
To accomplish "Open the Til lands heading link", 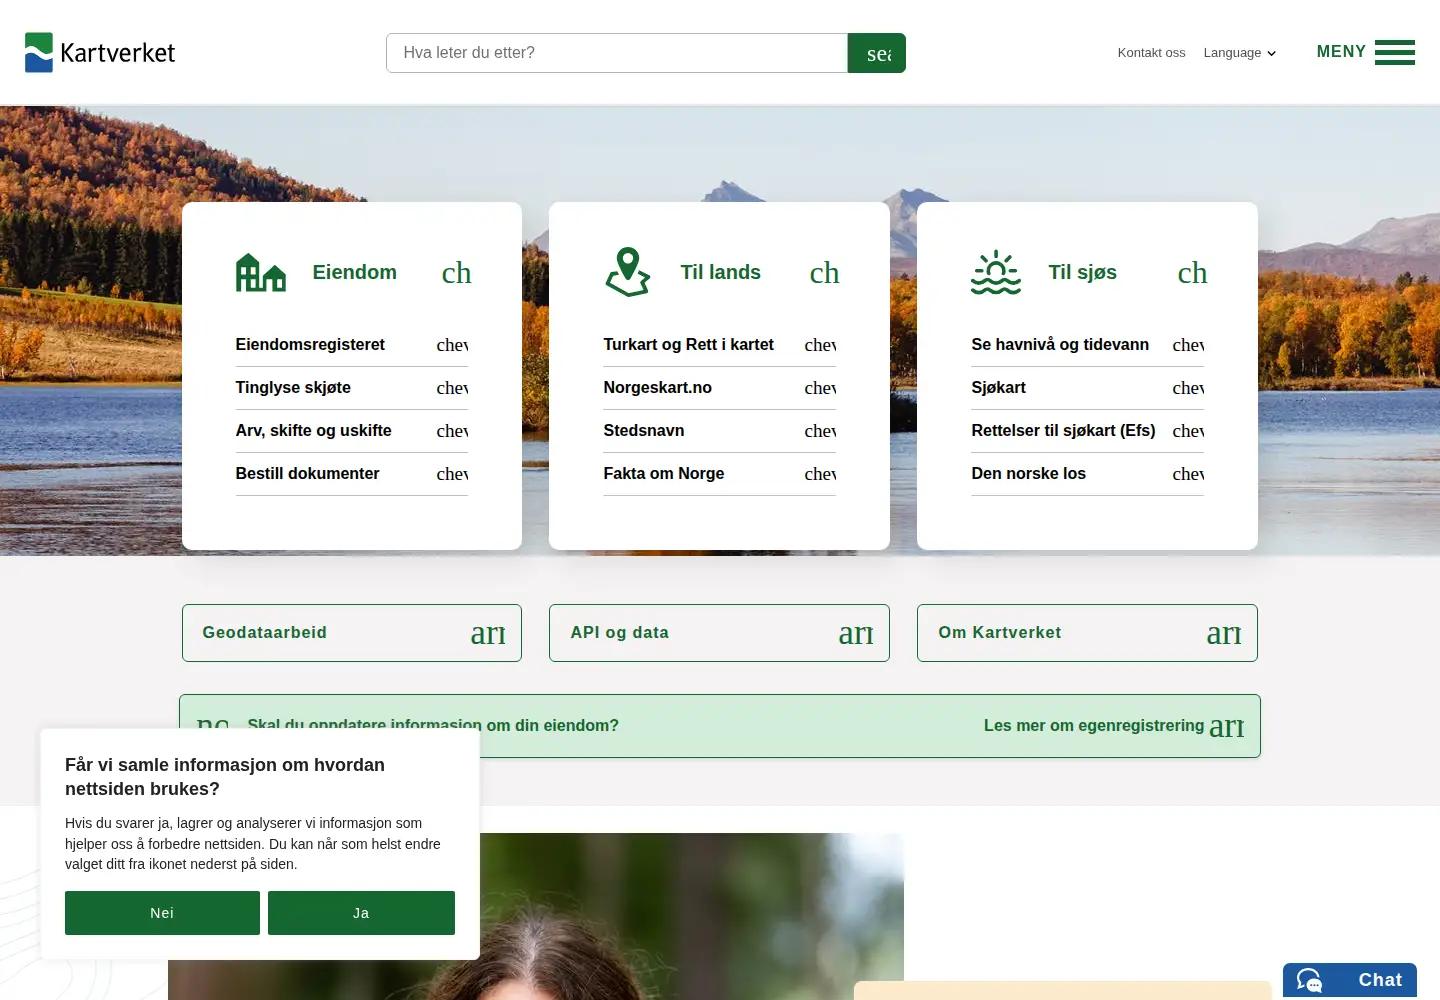I will click(x=720, y=272).
